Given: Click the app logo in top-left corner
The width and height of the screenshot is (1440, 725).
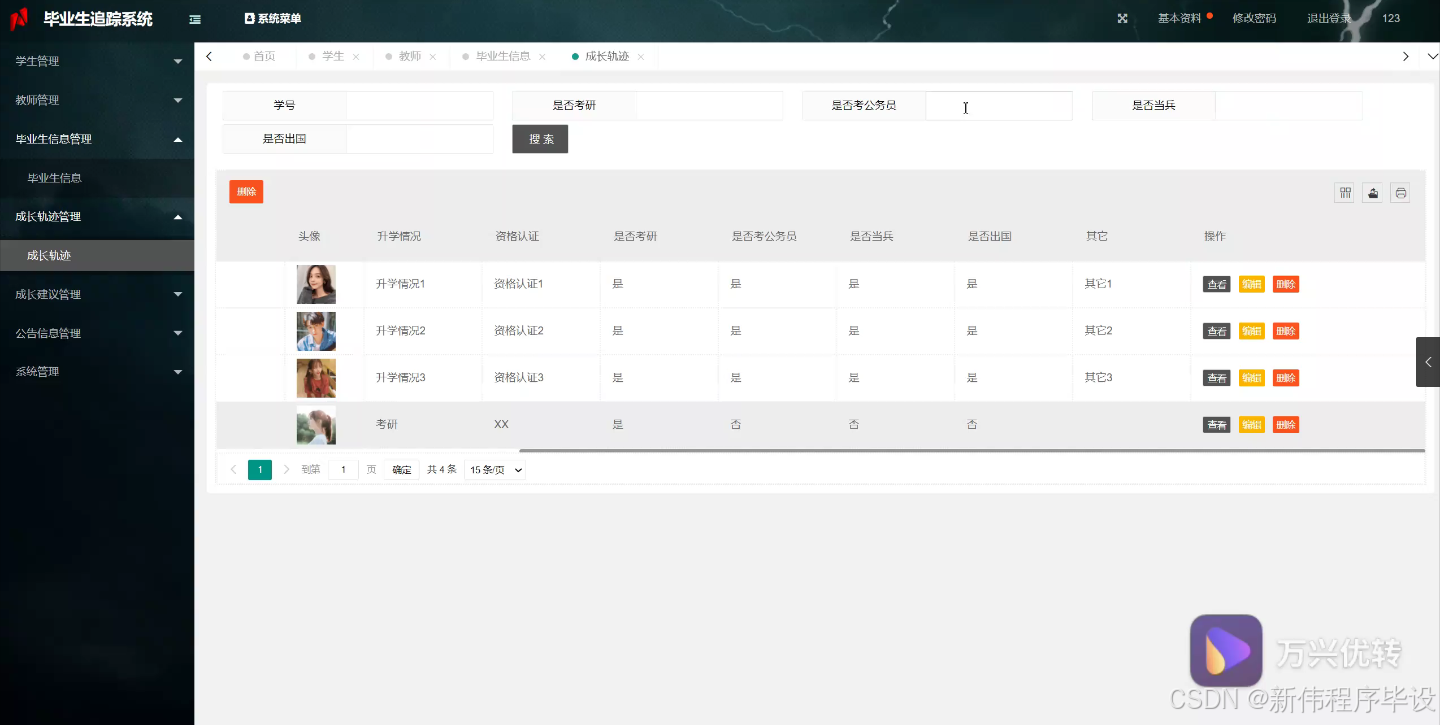Looking at the screenshot, I should [19, 19].
